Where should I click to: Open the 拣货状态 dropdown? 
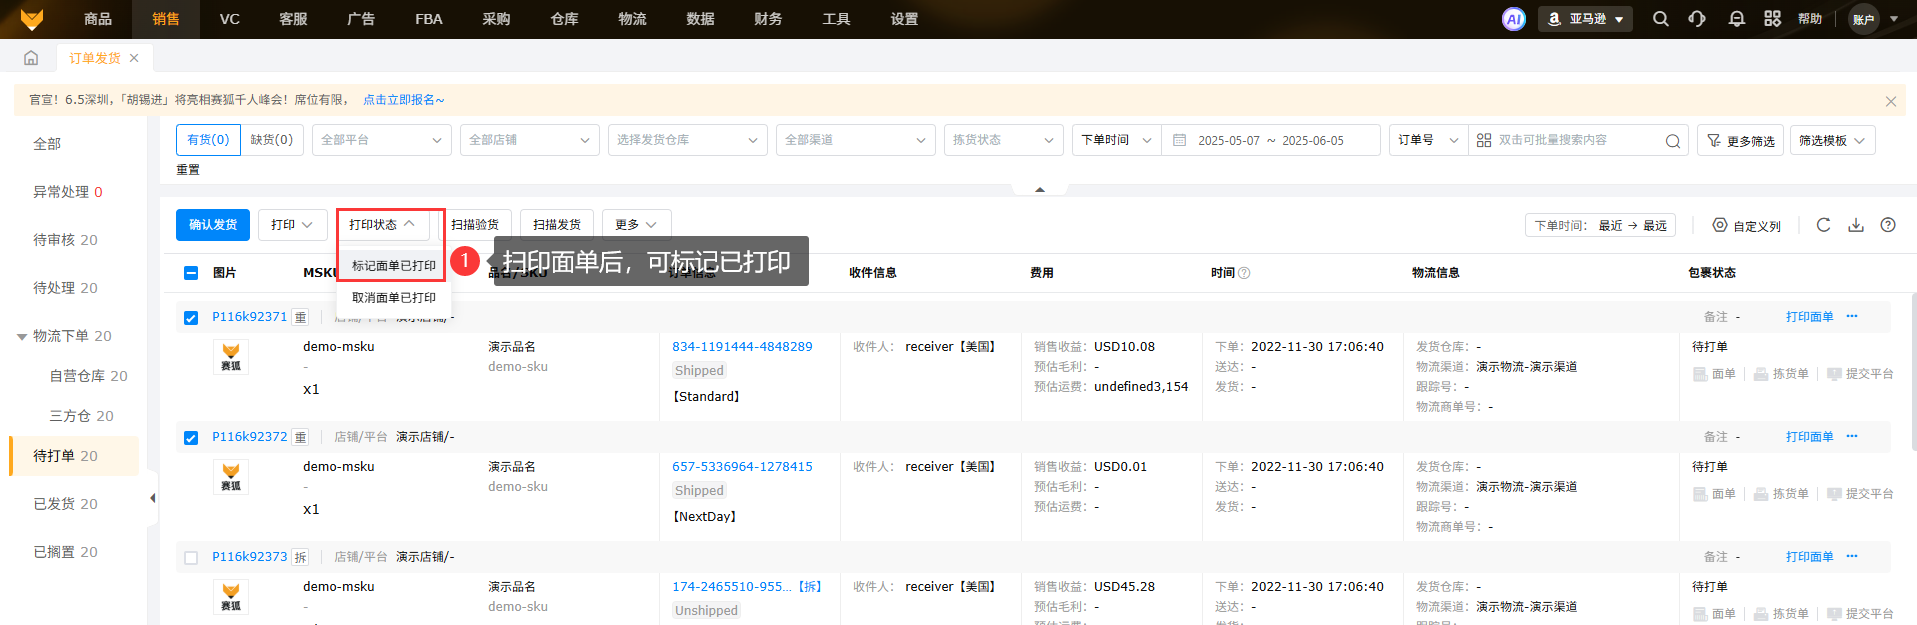(x=1004, y=140)
